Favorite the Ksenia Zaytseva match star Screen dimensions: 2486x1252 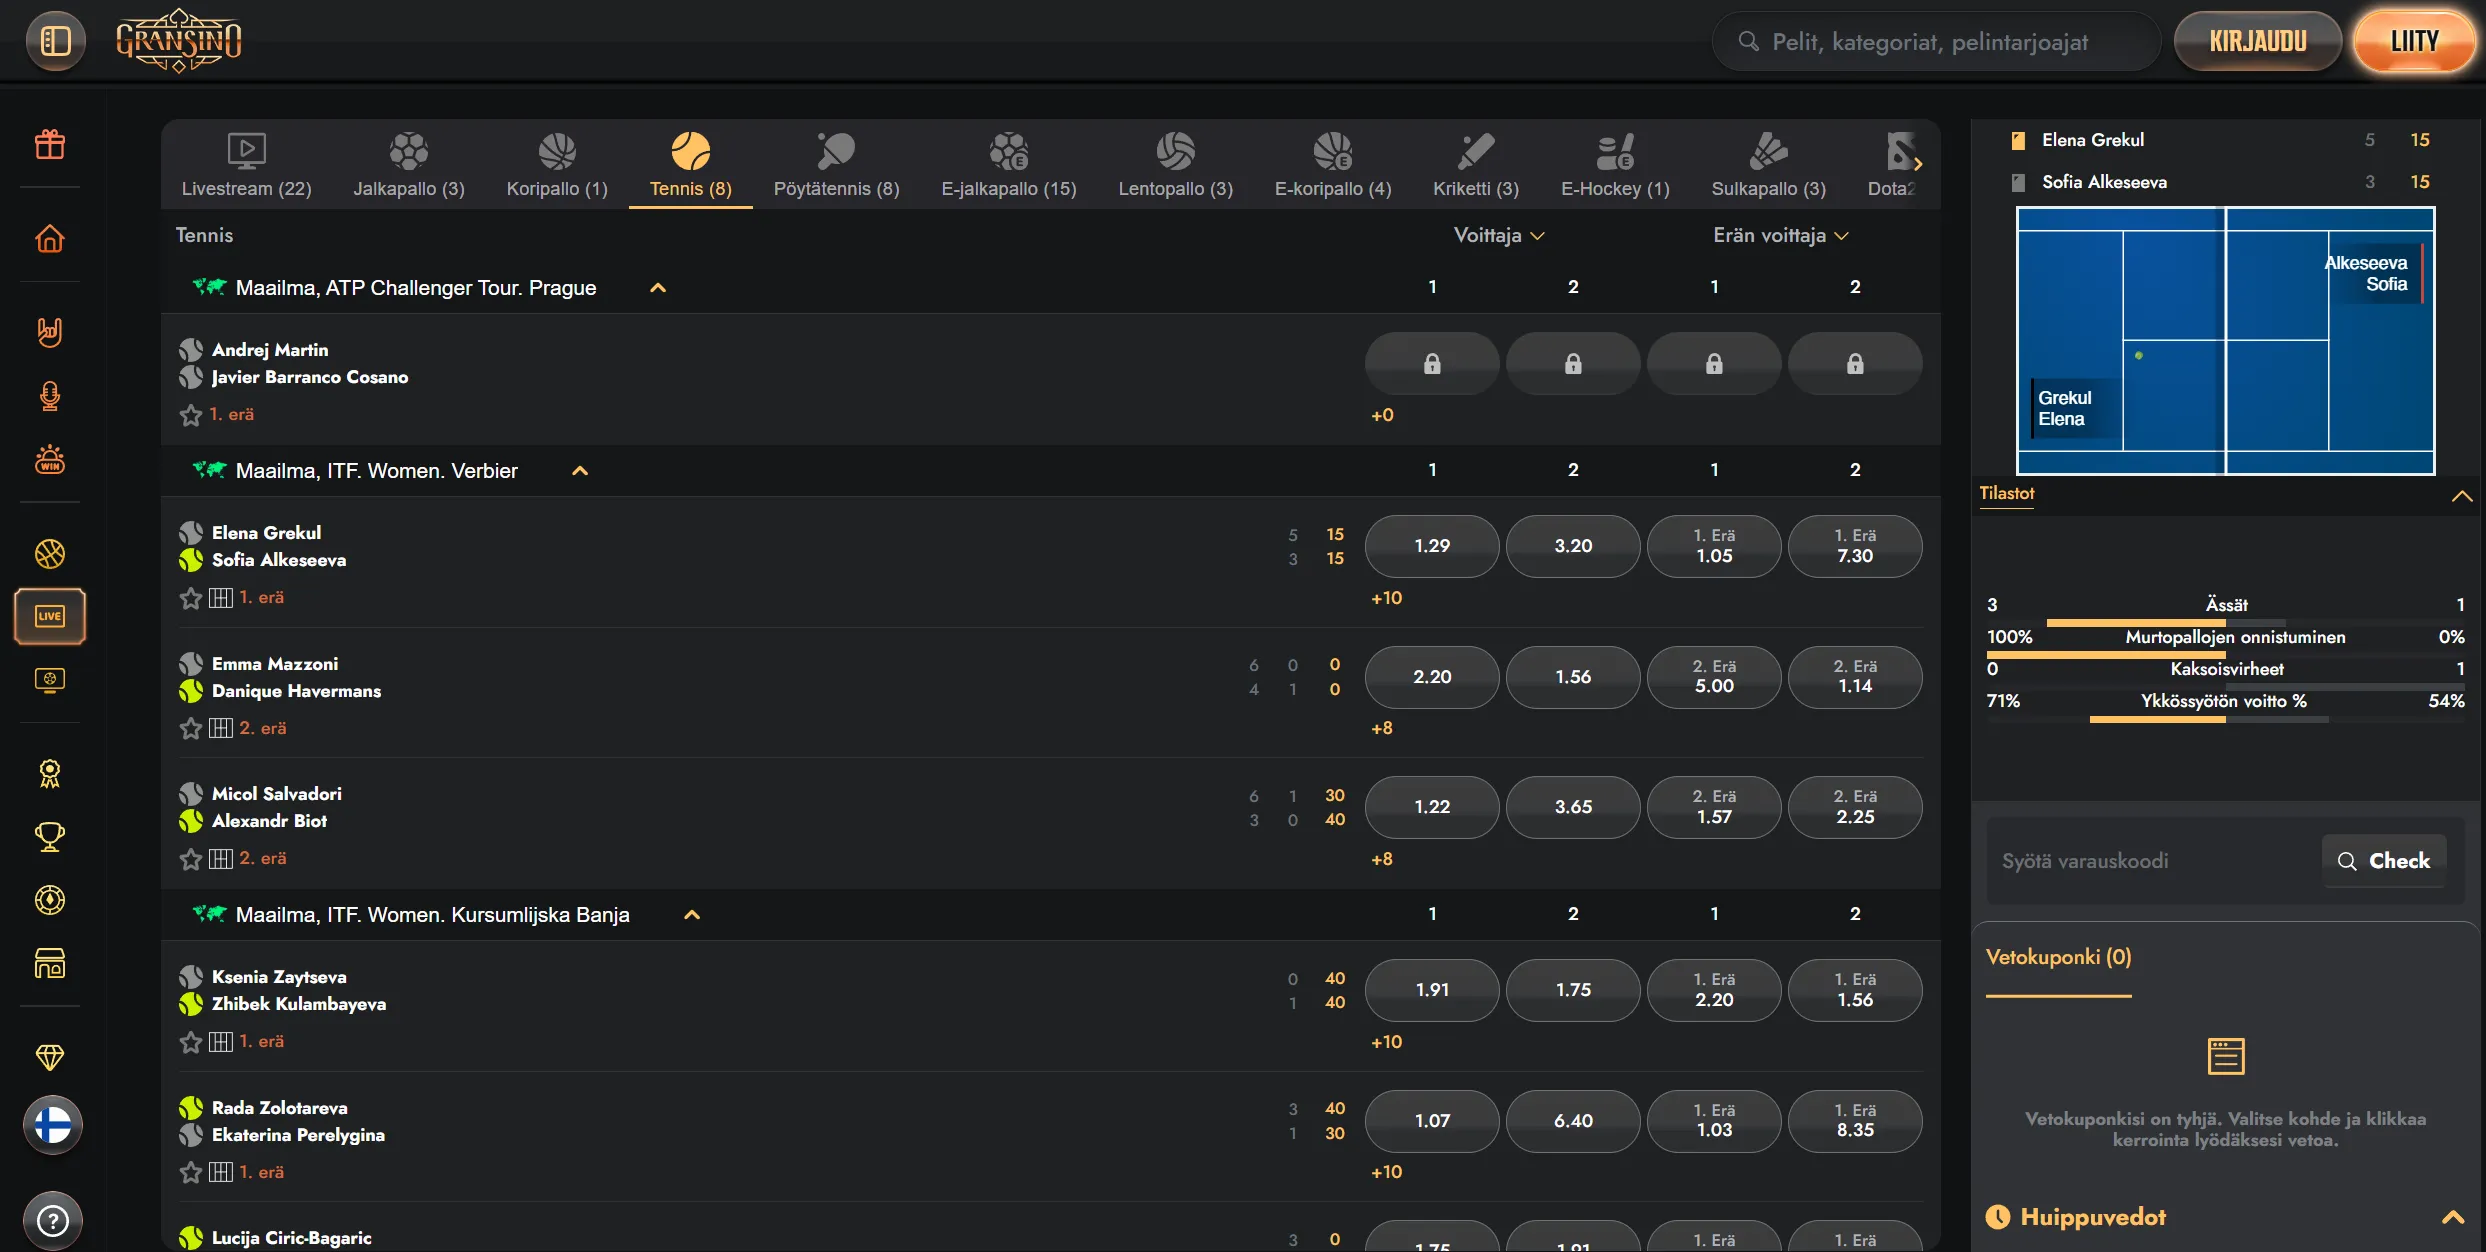191,1042
